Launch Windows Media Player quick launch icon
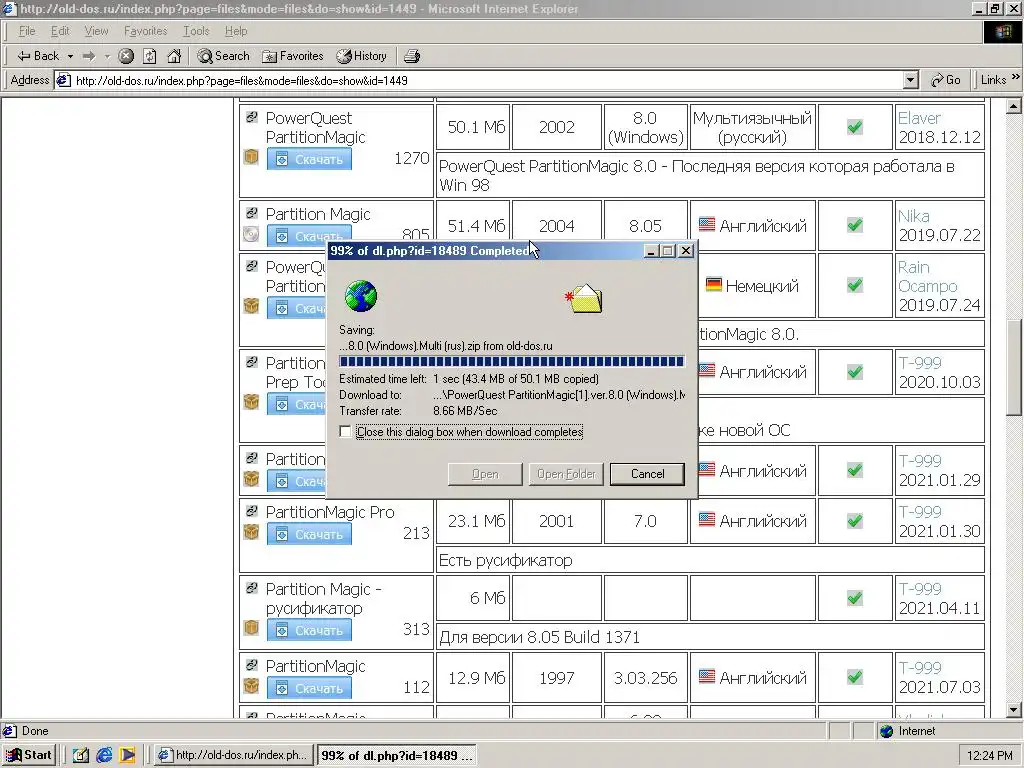The width and height of the screenshot is (1024, 768). pos(127,755)
